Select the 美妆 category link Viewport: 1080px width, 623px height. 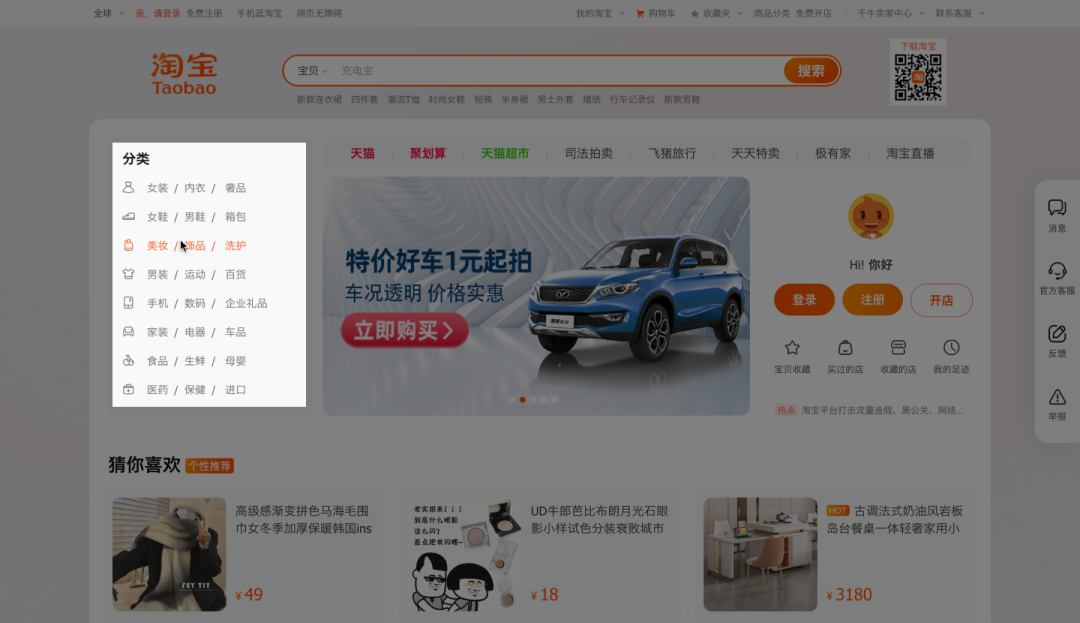coord(157,246)
